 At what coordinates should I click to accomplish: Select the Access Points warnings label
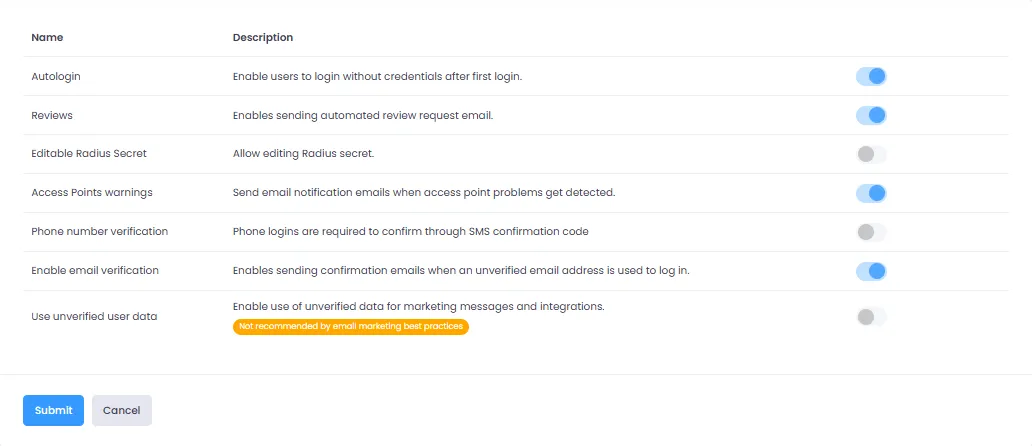pyautogui.click(x=92, y=193)
